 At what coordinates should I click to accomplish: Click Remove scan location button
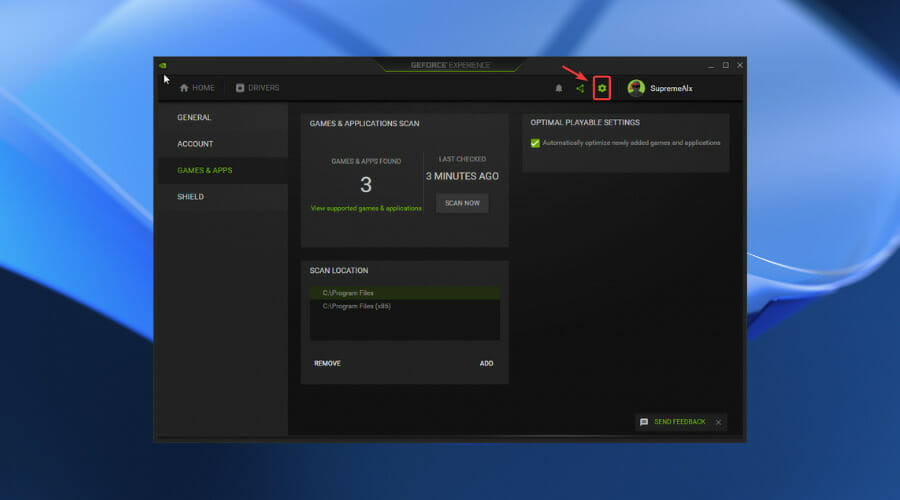tap(327, 363)
